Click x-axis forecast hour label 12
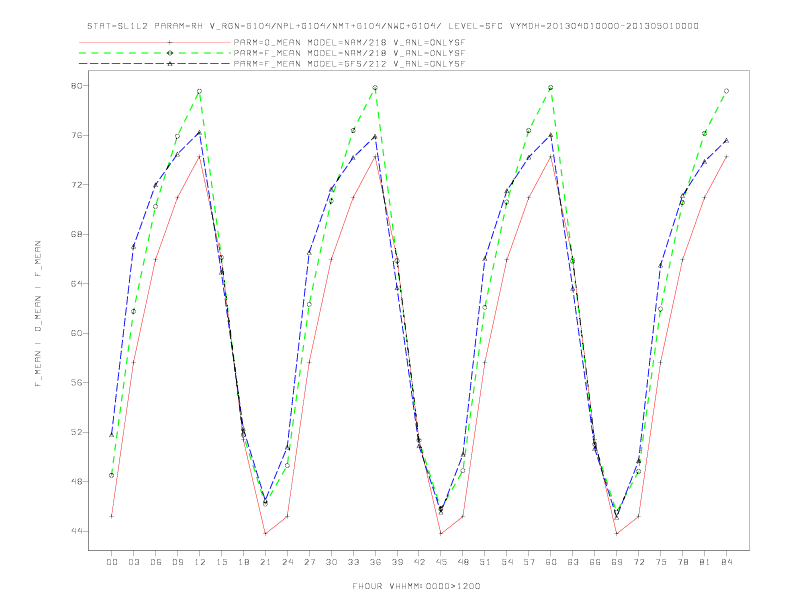This screenshot has height=612, width=792. point(200,562)
